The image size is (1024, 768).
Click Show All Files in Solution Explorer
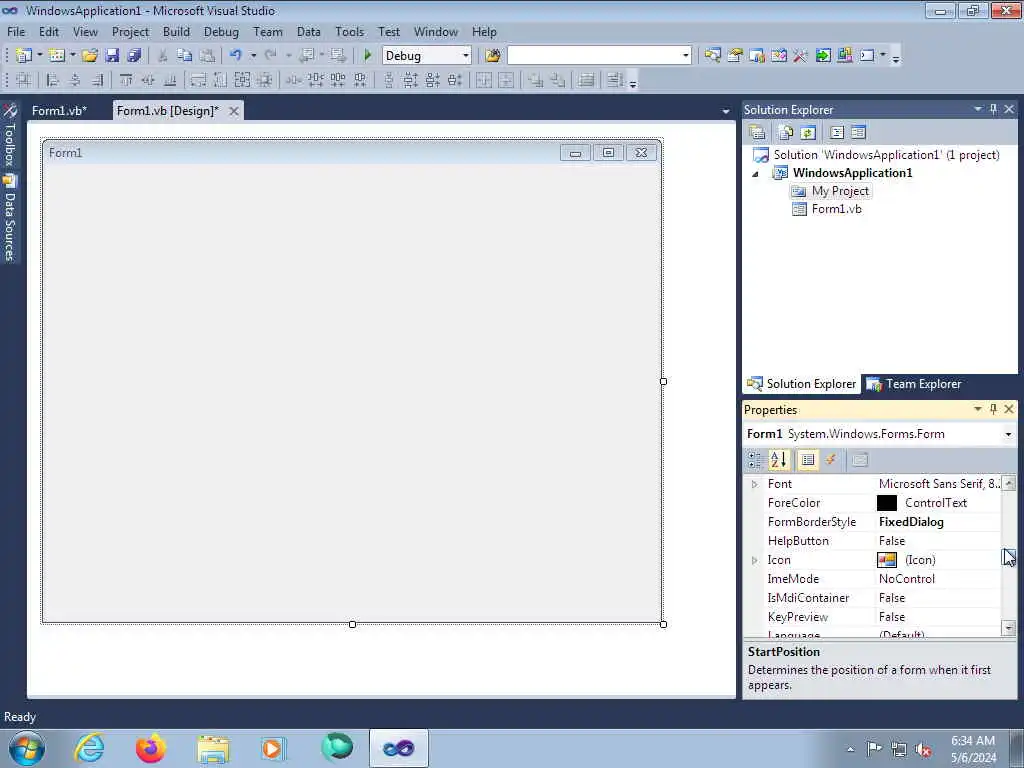click(x=786, y=133)
